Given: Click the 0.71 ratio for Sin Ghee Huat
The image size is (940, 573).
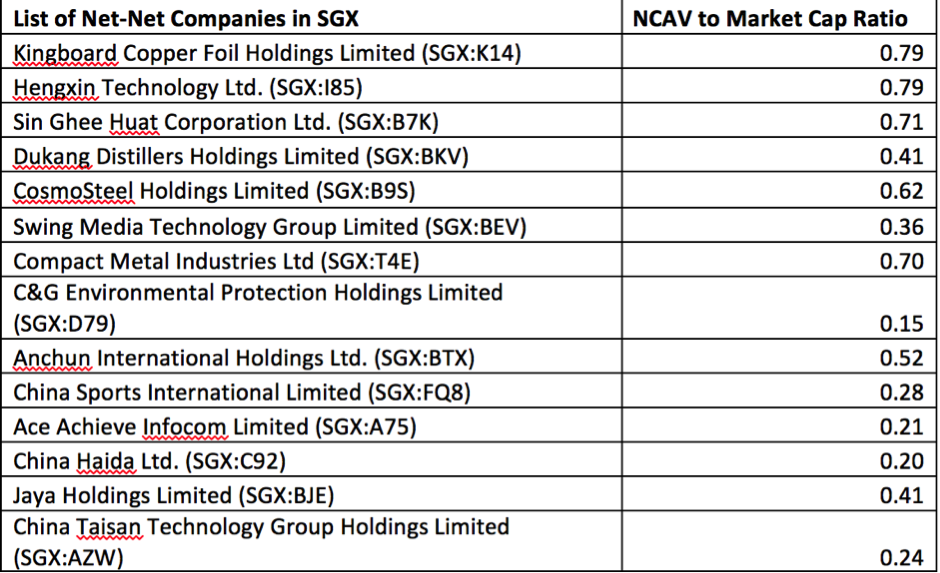Looking at the screenshot, I should coord(901,122).
